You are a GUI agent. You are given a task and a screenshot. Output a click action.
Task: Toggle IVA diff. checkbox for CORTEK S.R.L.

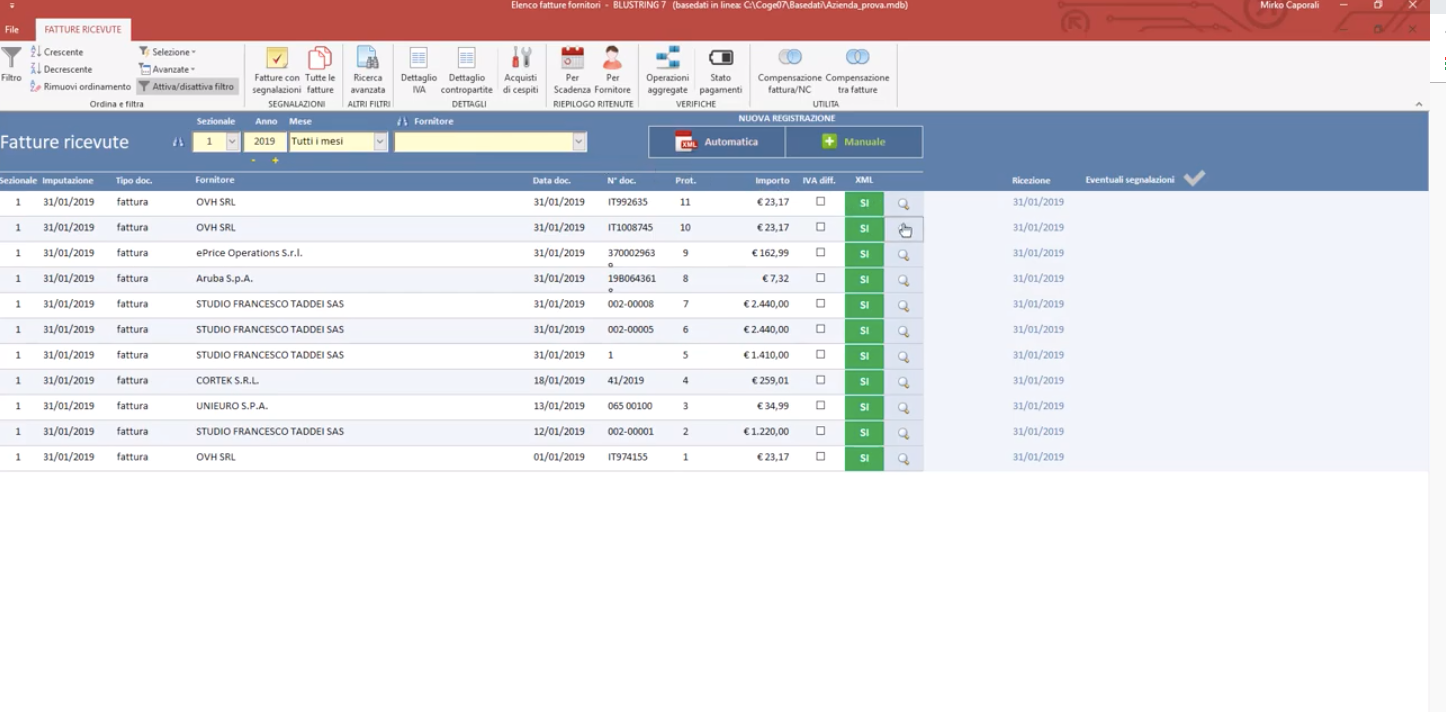821,380
